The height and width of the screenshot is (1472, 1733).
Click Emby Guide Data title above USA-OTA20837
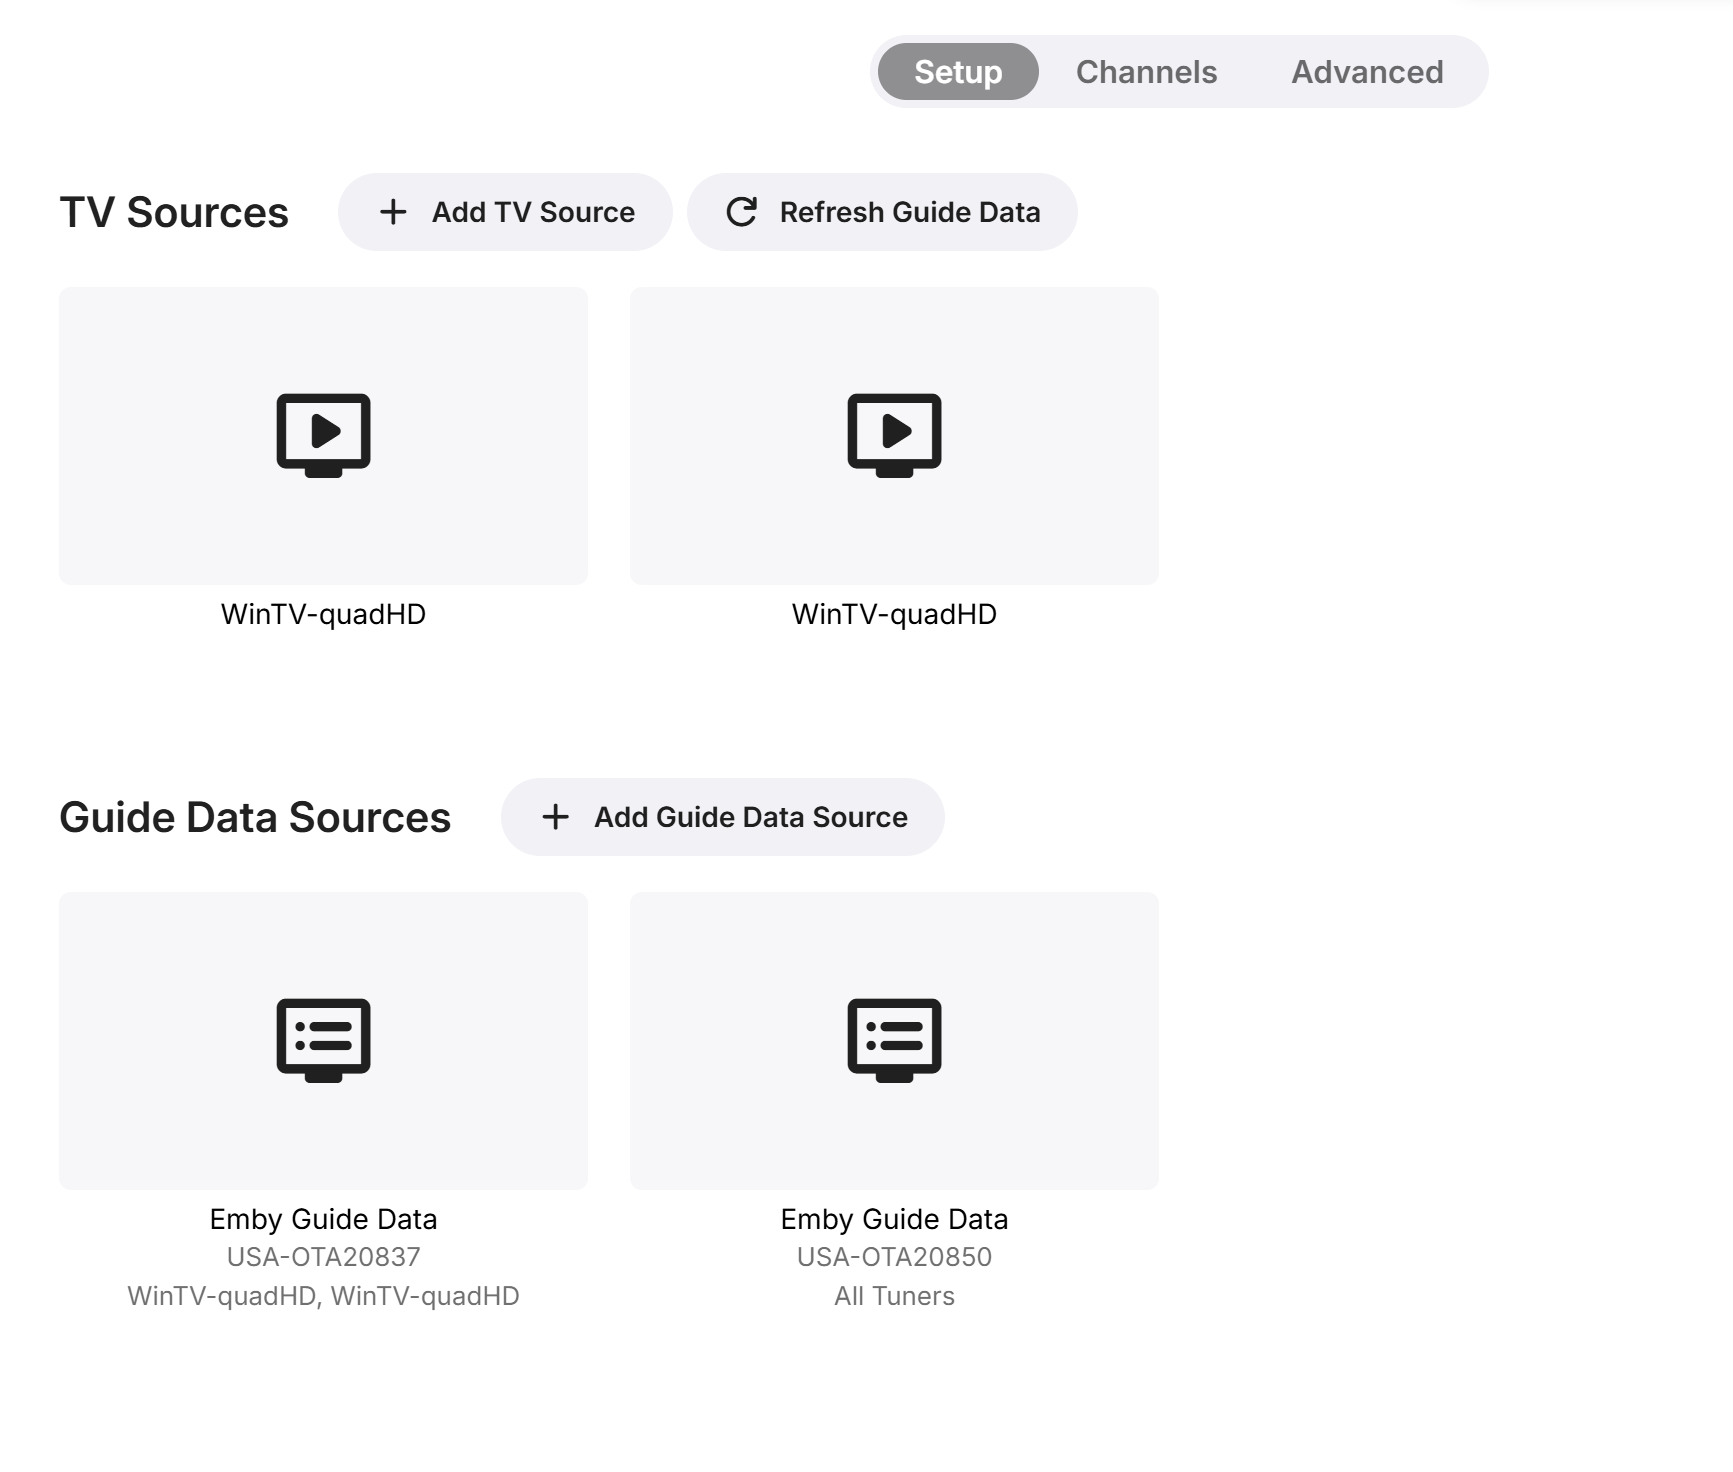pos(323,1219)
